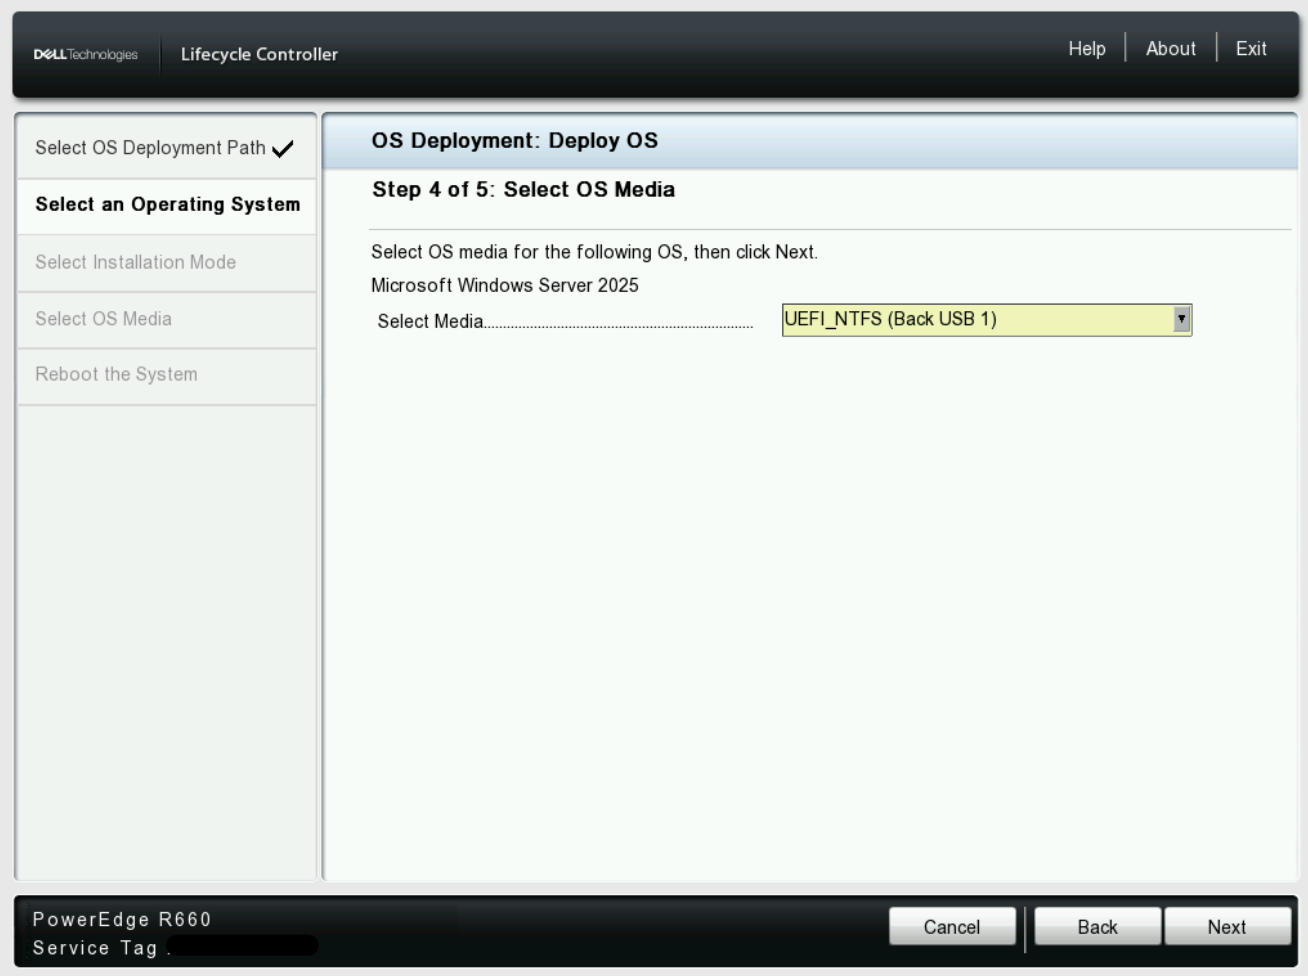The height and width of the screenshot is (976, 1308).
Task: Click the 'PowerEdge R660' model text
Action: (122, 919)
